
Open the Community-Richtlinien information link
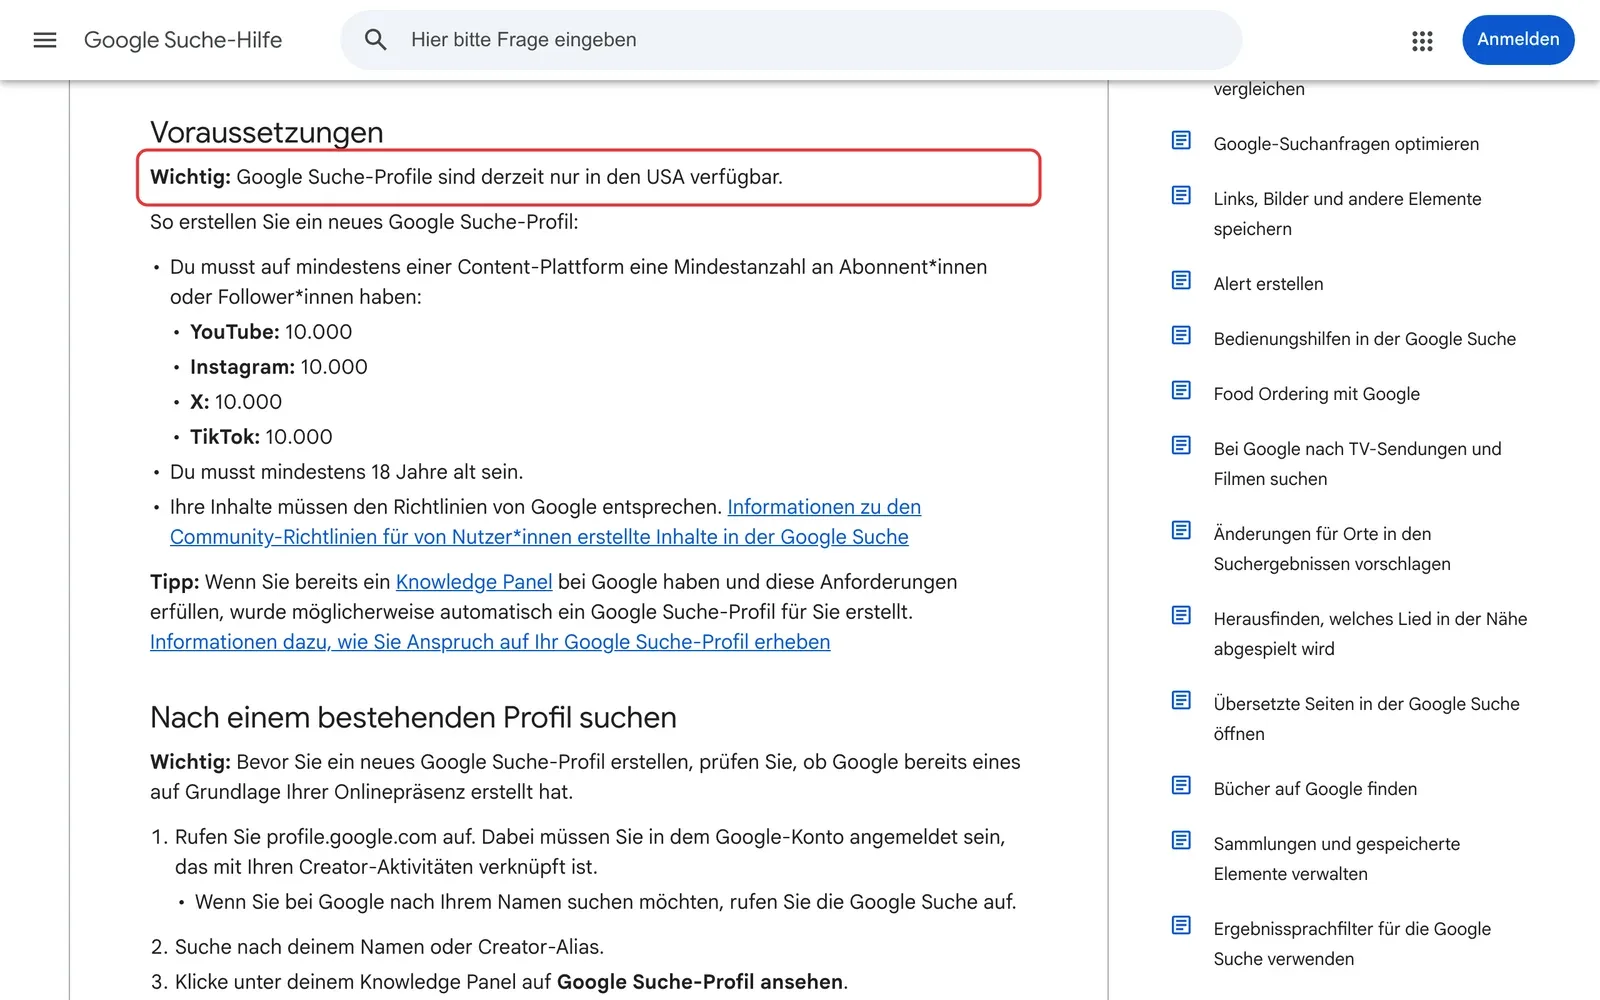[x=545, y=522]
